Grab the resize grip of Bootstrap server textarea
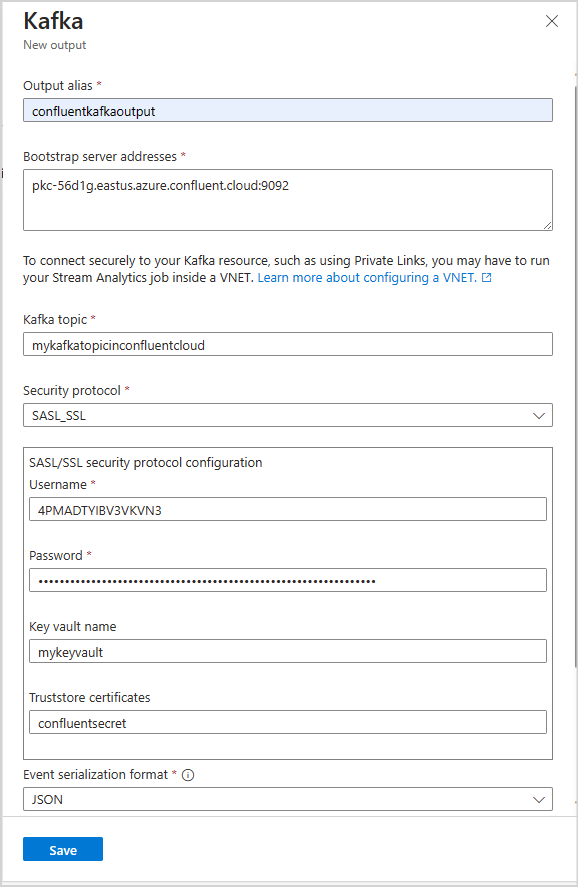 pyautogui.click(x=547, y=225)
